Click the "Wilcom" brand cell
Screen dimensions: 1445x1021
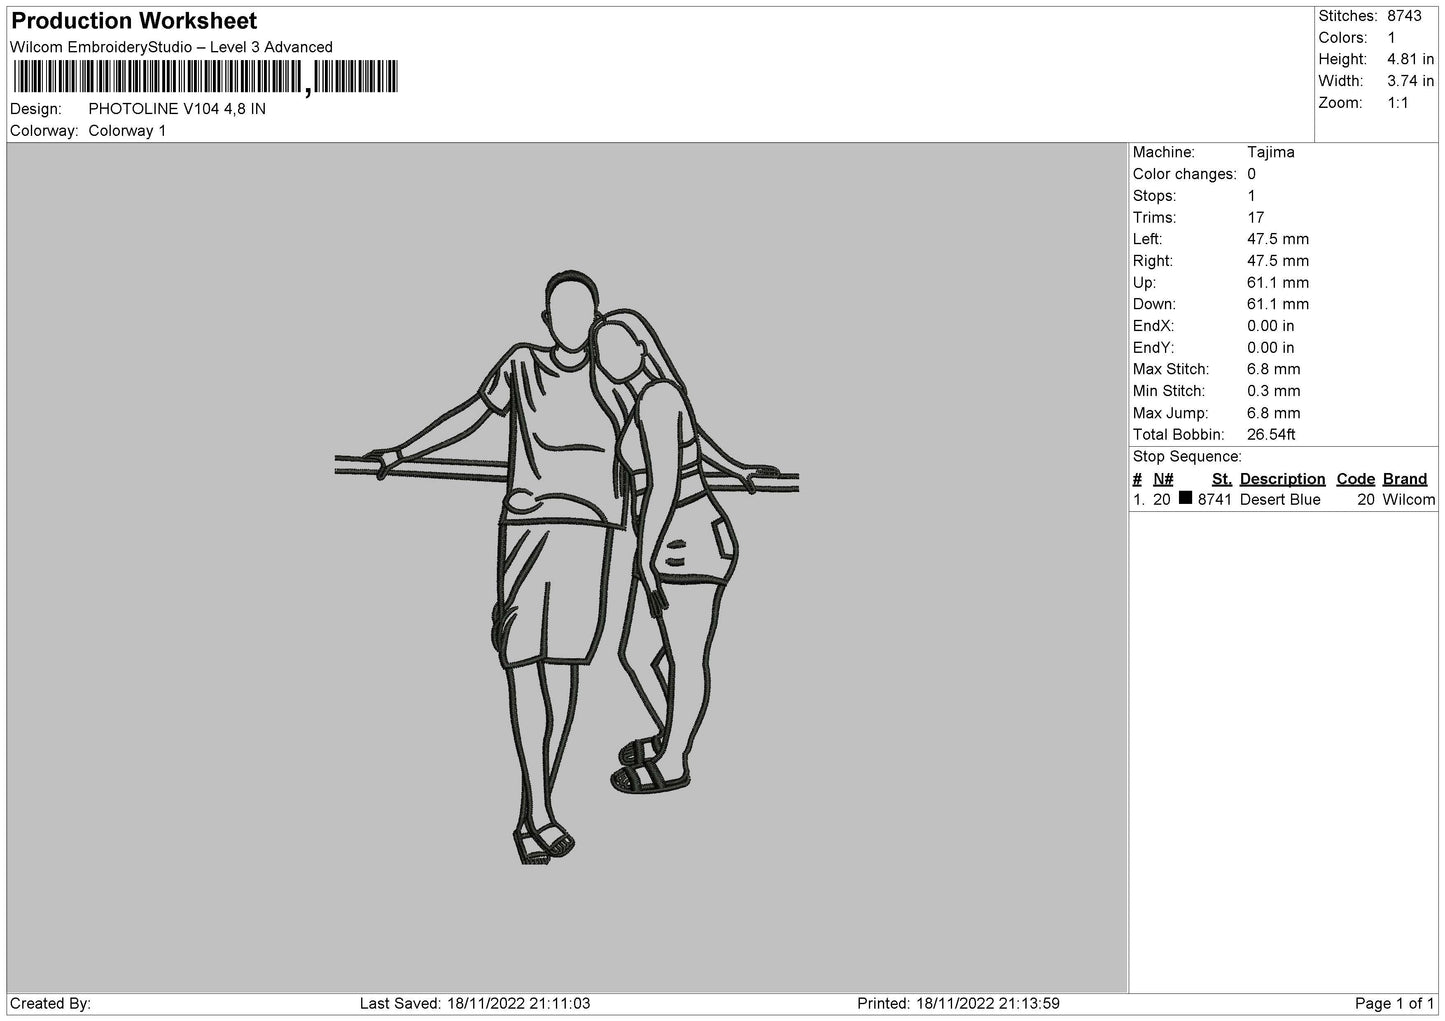[x=1408, y=500]
